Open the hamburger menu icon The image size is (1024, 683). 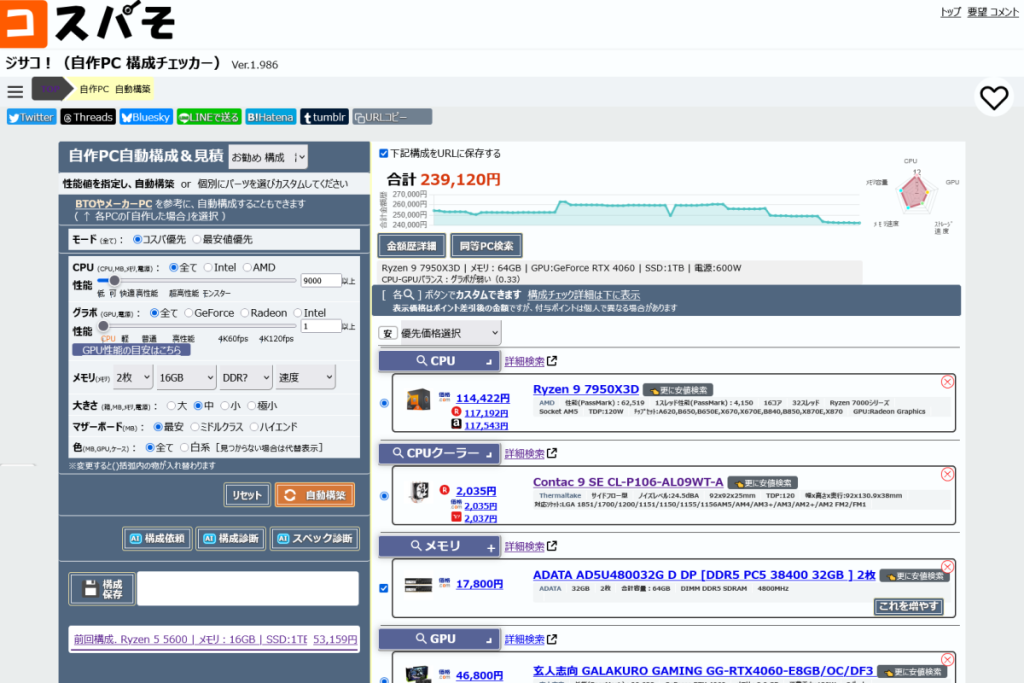[x=15, y=91]
